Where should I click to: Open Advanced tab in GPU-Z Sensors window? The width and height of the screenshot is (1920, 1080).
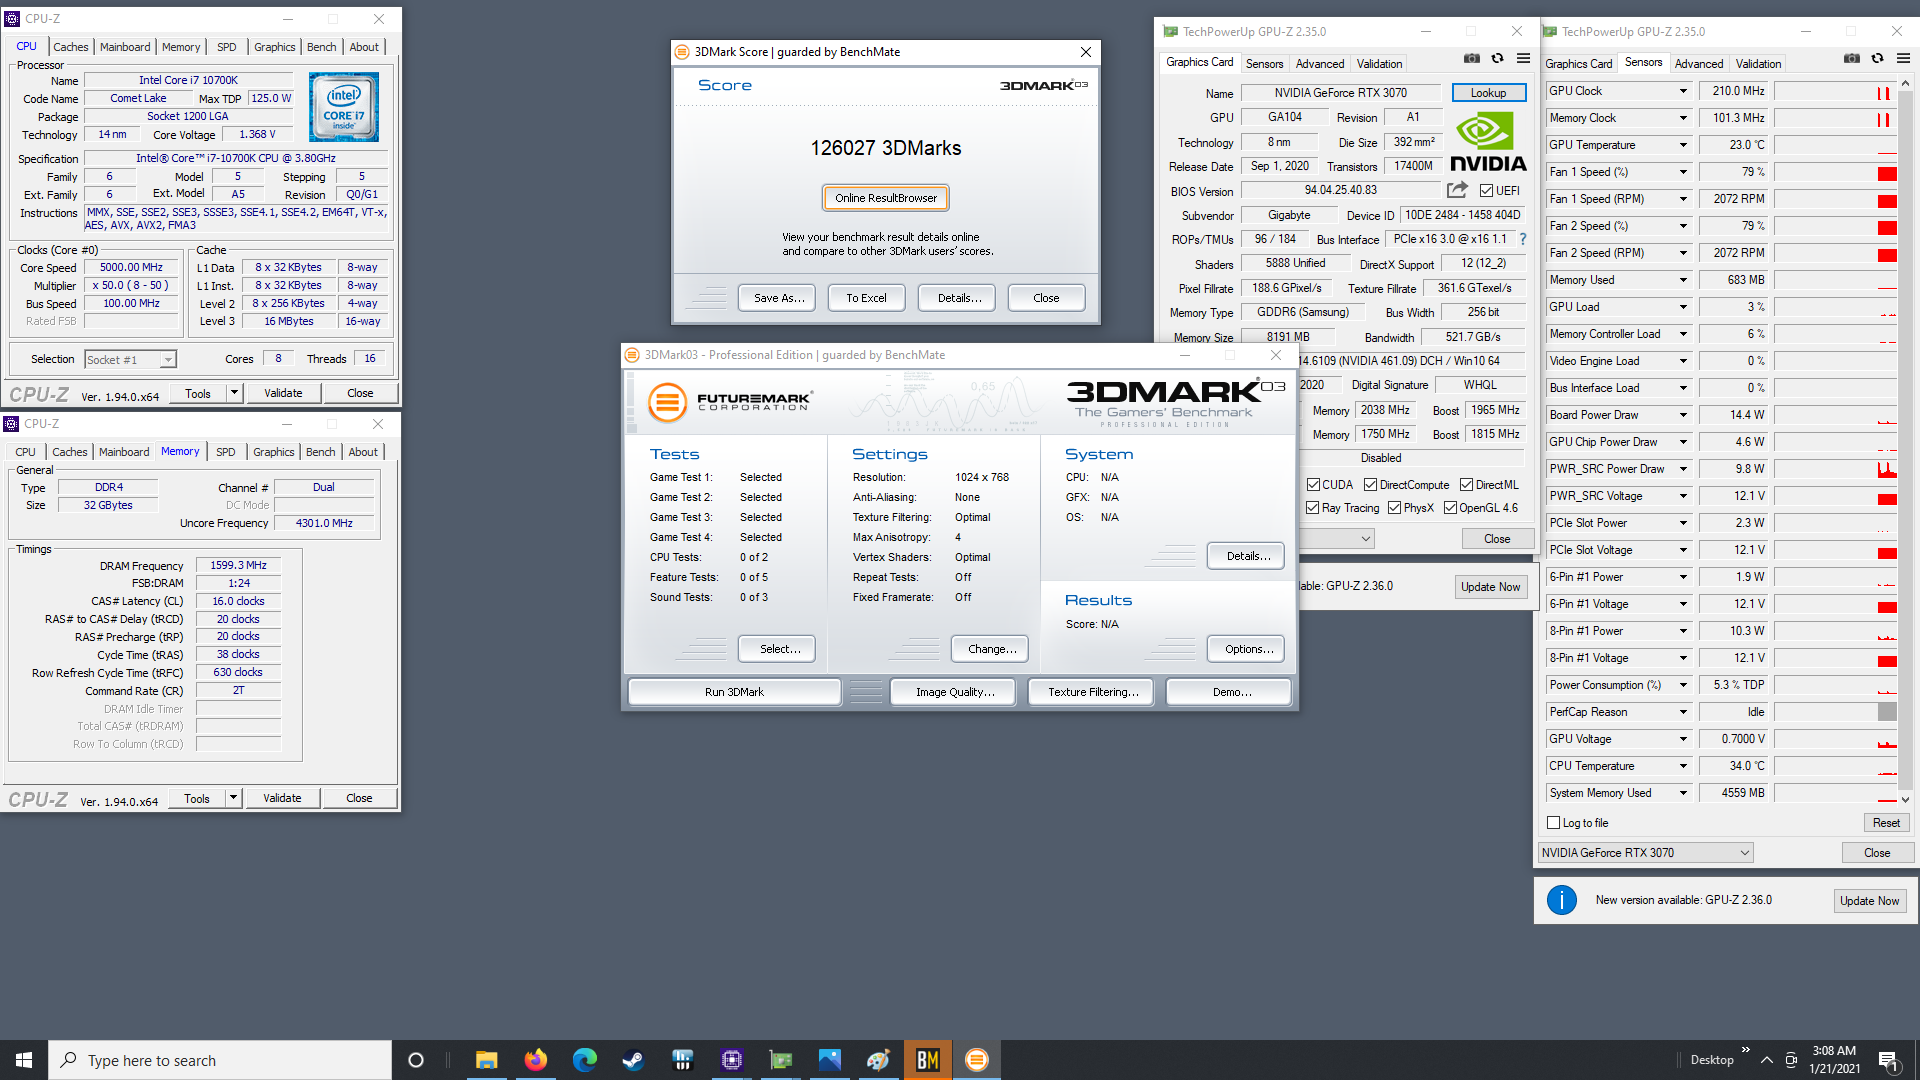pyautogui.click(x=1698, y=64)
